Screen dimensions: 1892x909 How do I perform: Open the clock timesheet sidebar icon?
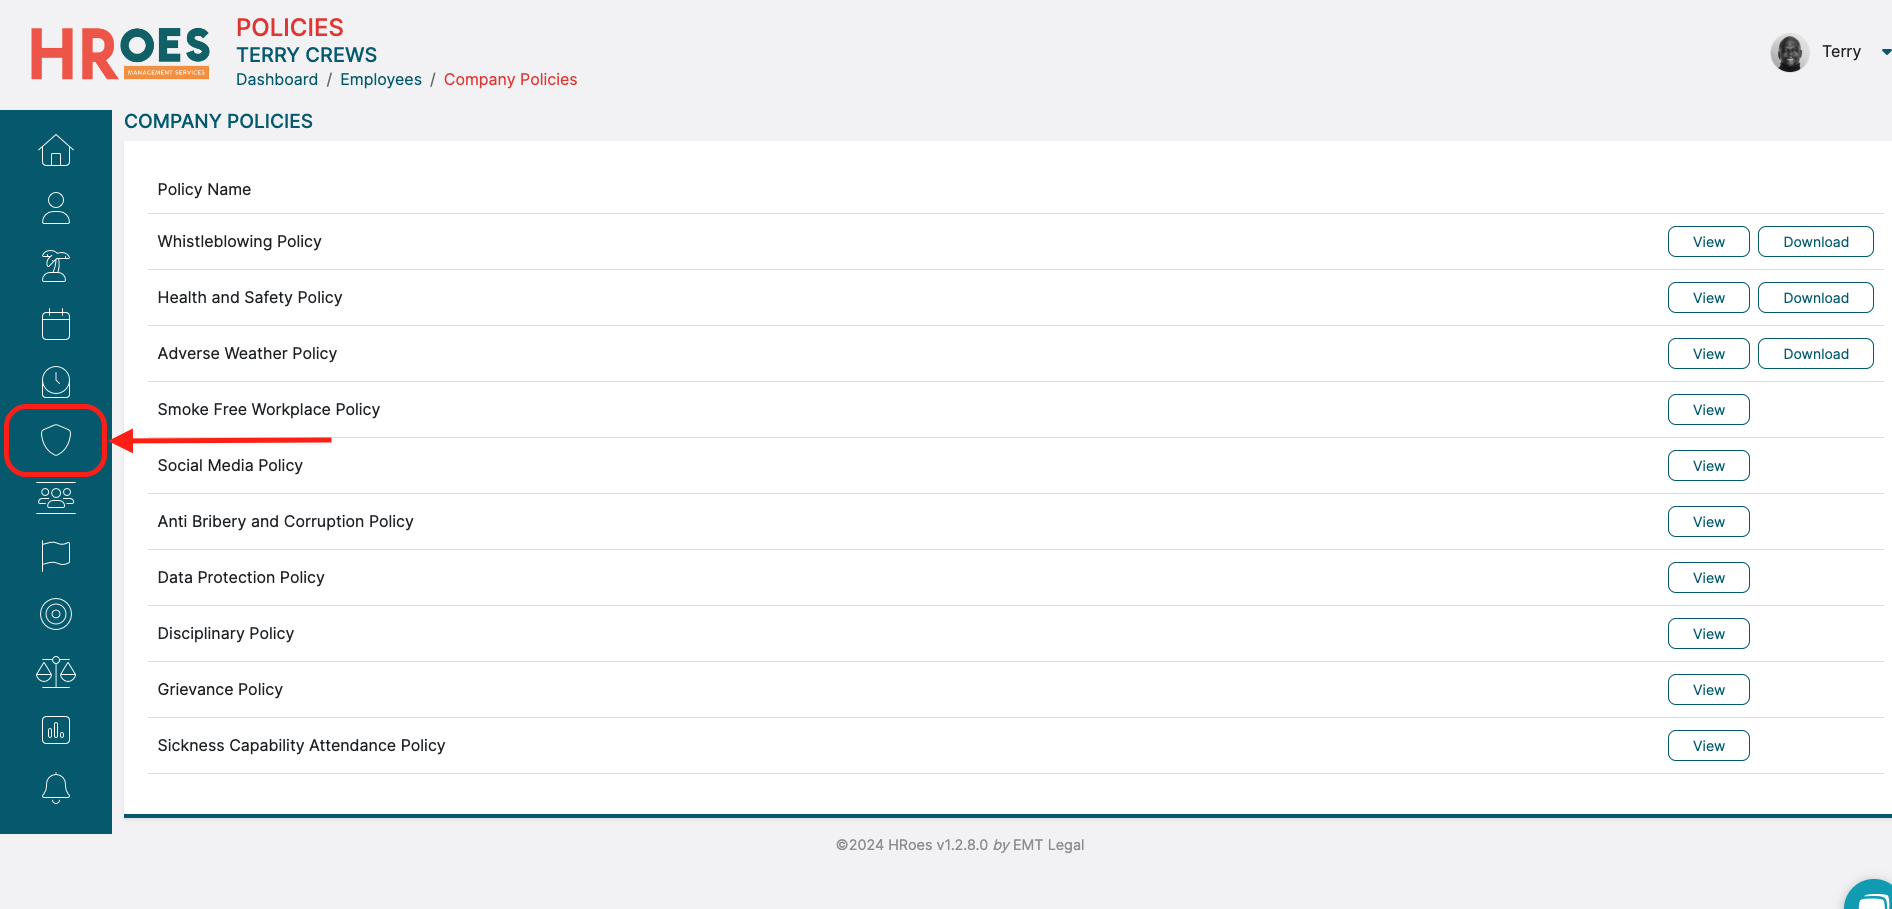click(56, 382)
